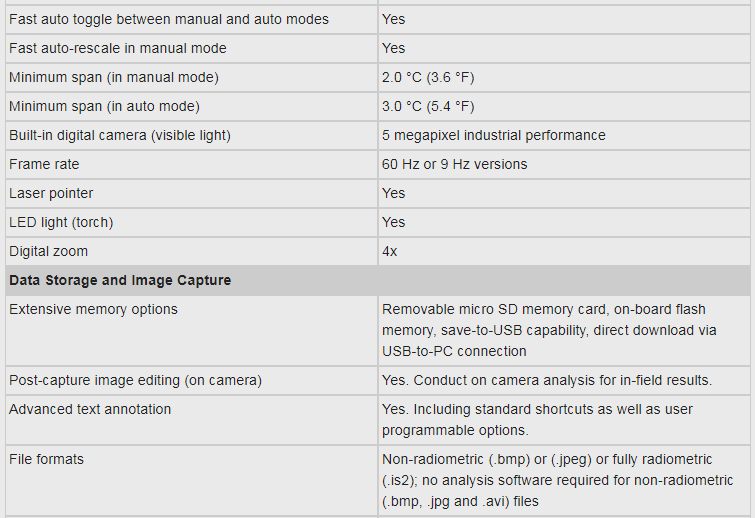Click the "LED light (torch)" row label
The width and height of the screenshot is (755, 518).
tap(60, 222)
